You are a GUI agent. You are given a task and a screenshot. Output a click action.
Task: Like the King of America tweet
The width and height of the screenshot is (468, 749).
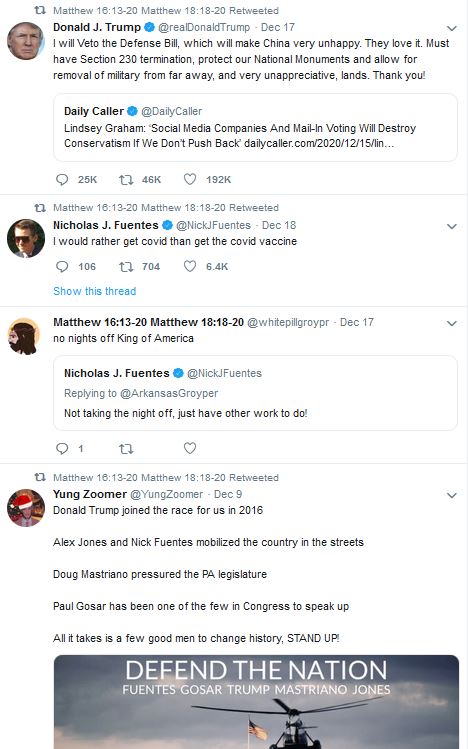click(190, 448)
